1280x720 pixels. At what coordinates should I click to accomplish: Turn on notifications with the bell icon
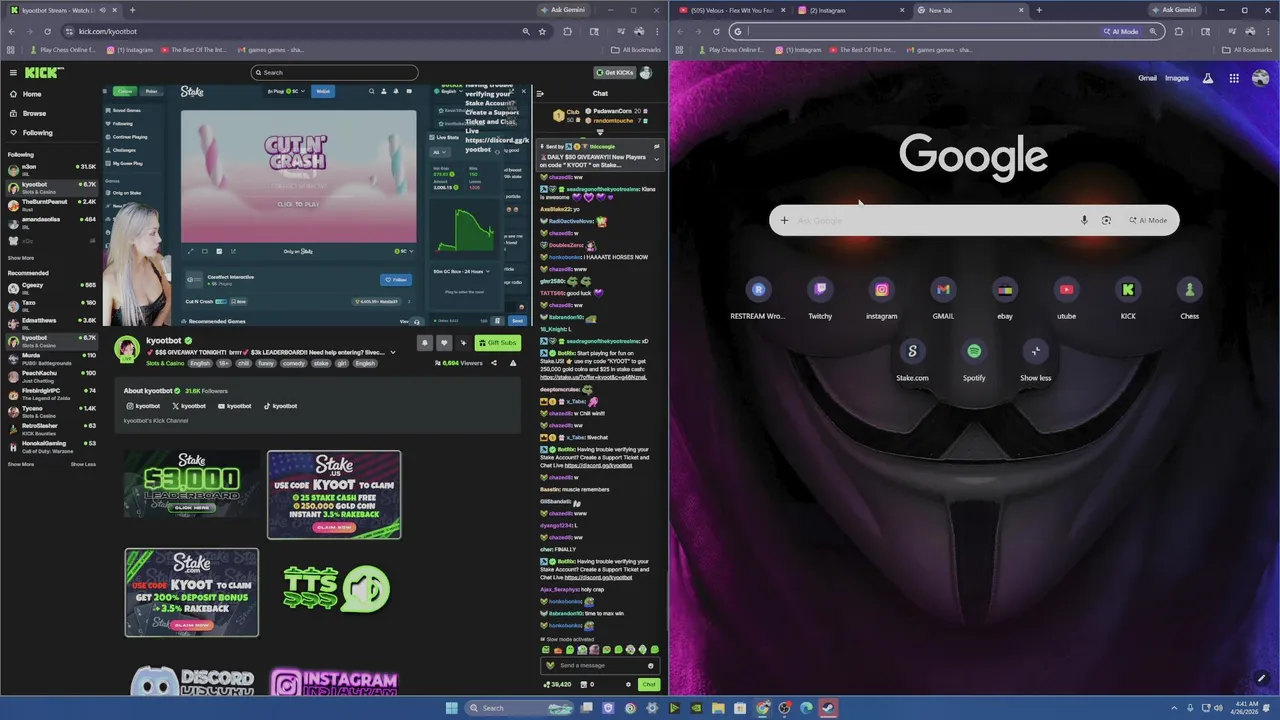(424, 343)
